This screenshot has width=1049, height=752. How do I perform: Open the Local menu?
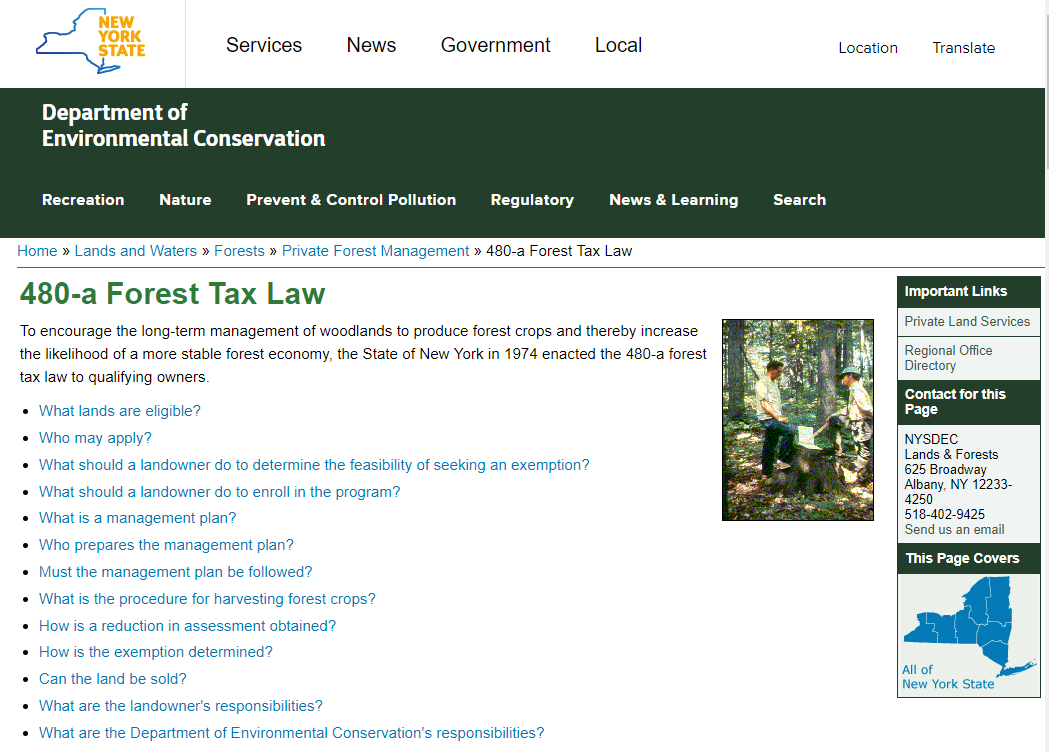[618, 45]
